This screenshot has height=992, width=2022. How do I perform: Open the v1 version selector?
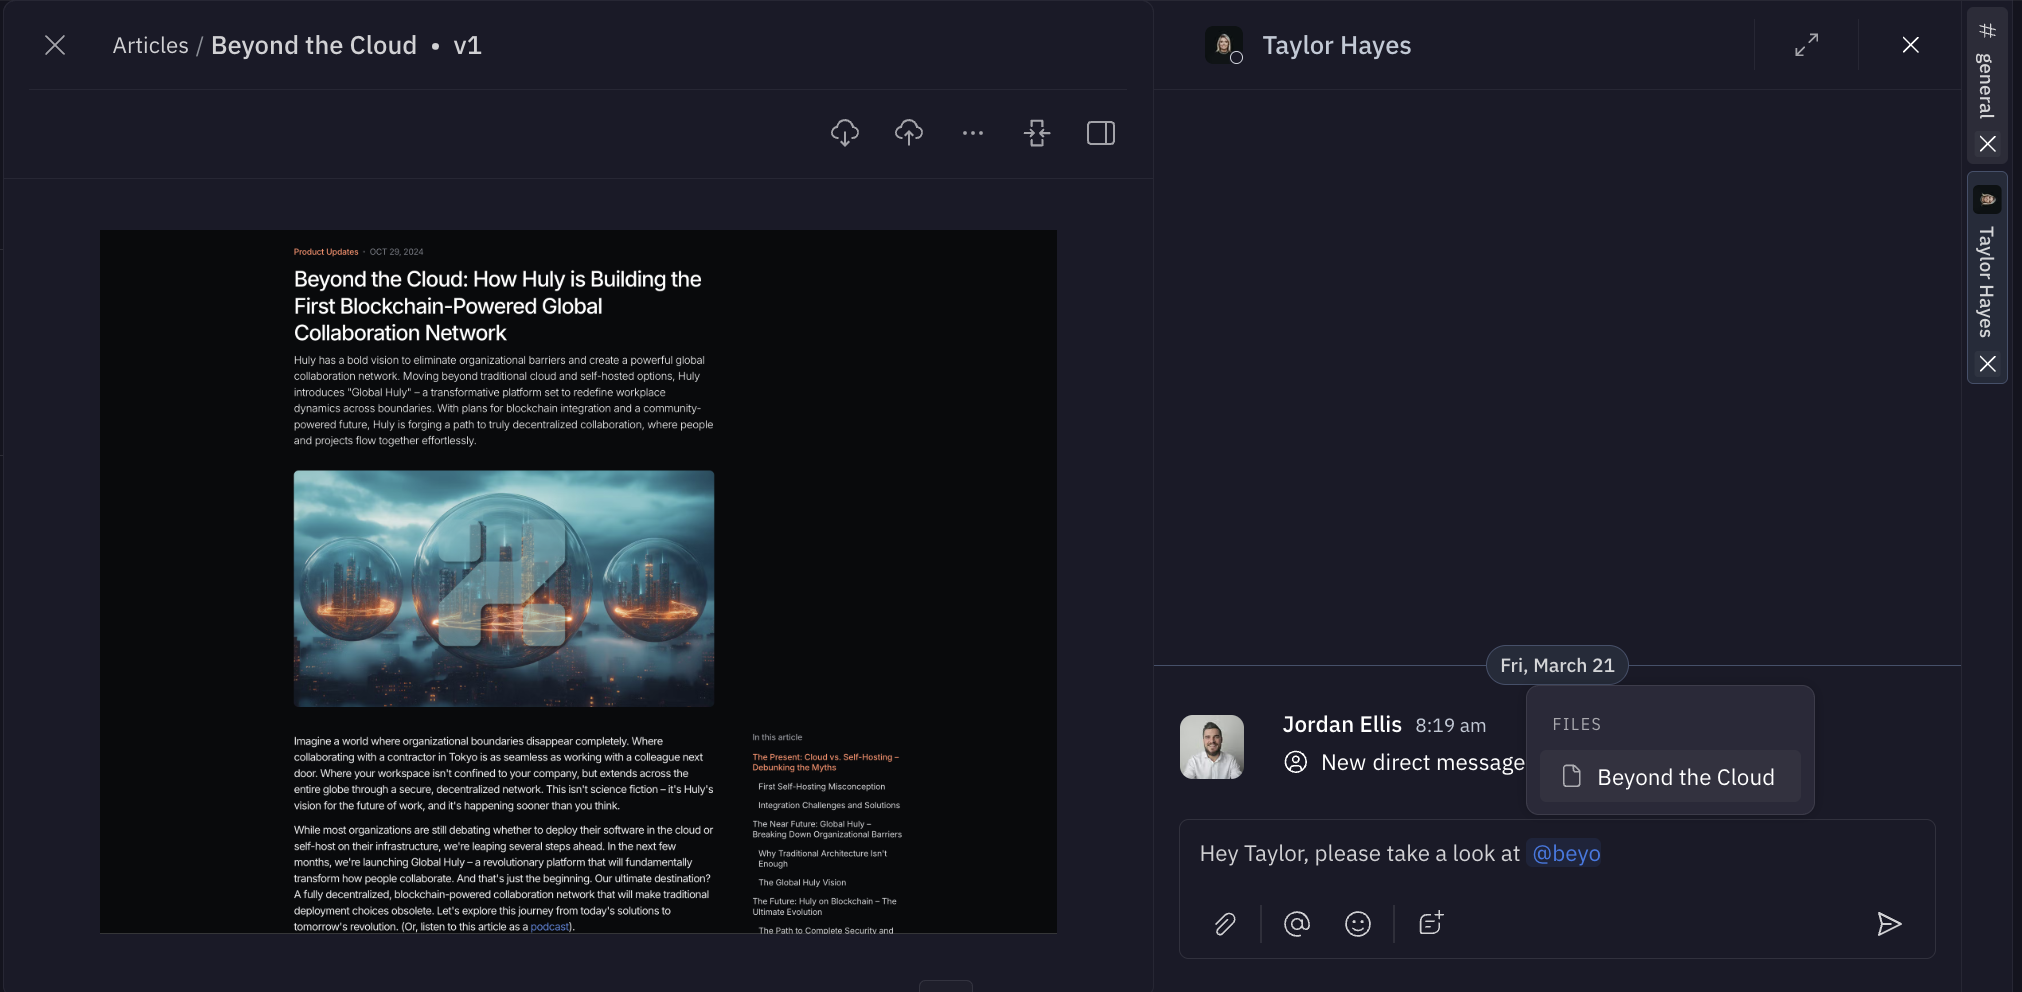point(468,45)
